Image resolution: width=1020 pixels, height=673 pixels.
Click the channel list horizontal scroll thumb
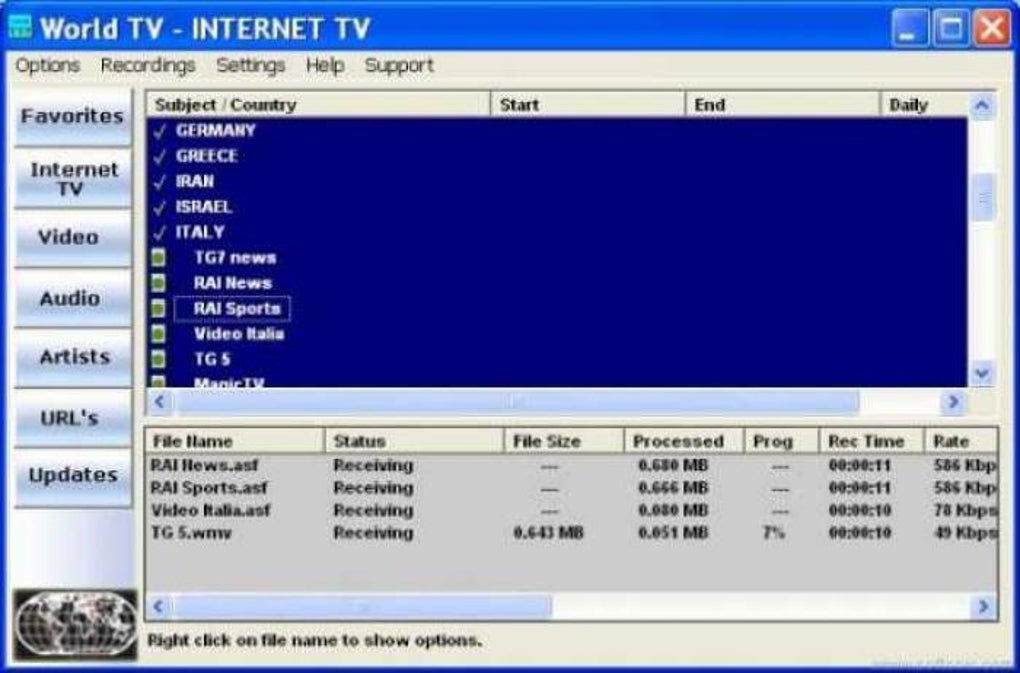516,402
